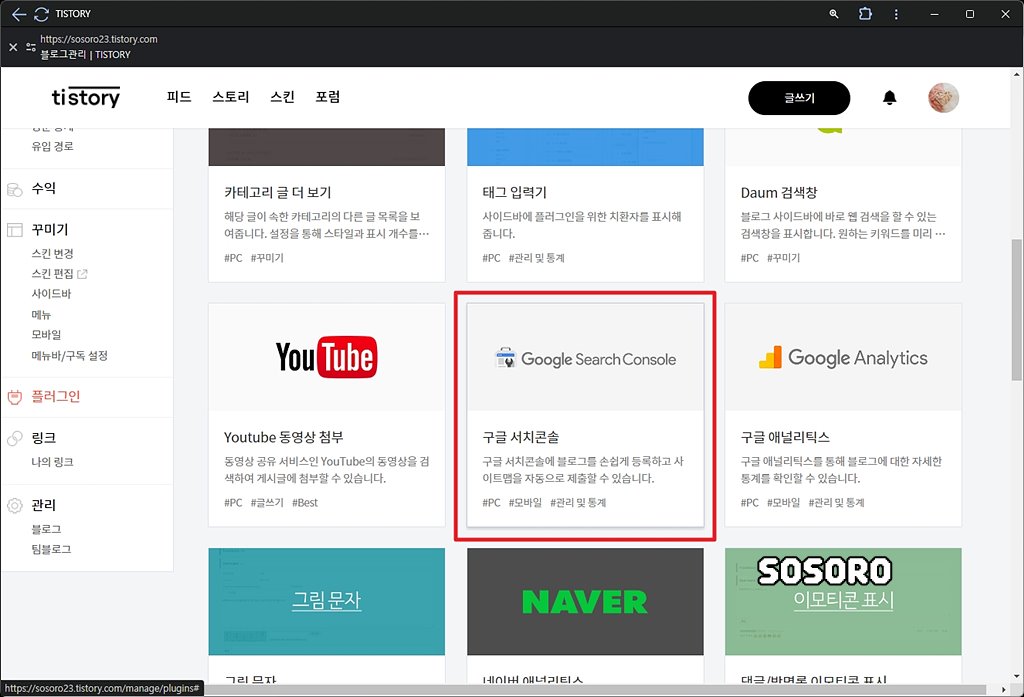The image size is (1024, 697).
Task: Click the SOSORO 이모티콘 표시 plugin image
Action: 843,602
